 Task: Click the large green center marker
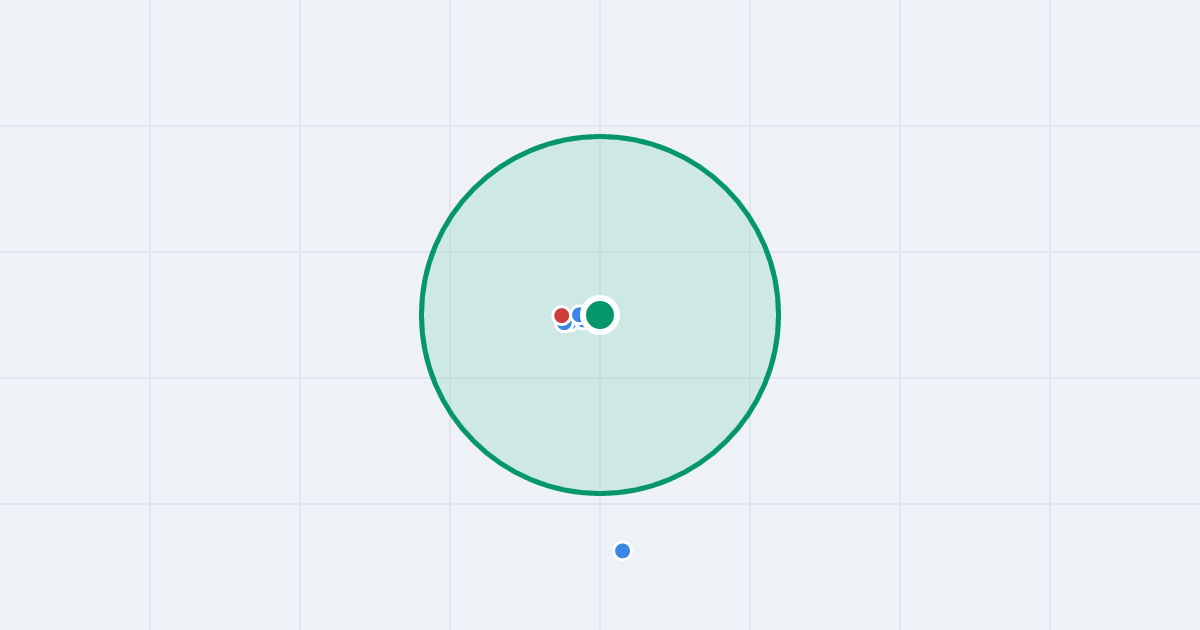[600, 315]
